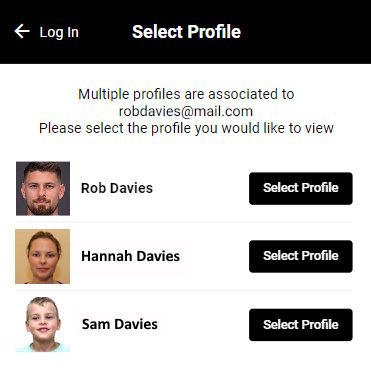Click the Hannah Davies name label
The width and height of the screenshot is (371, 389).
pyautogui.click(x=131, y=256)
